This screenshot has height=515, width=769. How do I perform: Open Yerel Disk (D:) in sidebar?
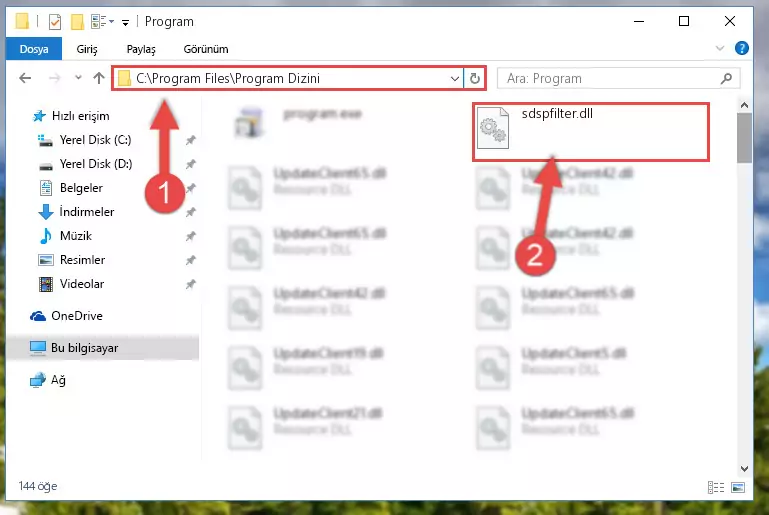tap(96, 164)
